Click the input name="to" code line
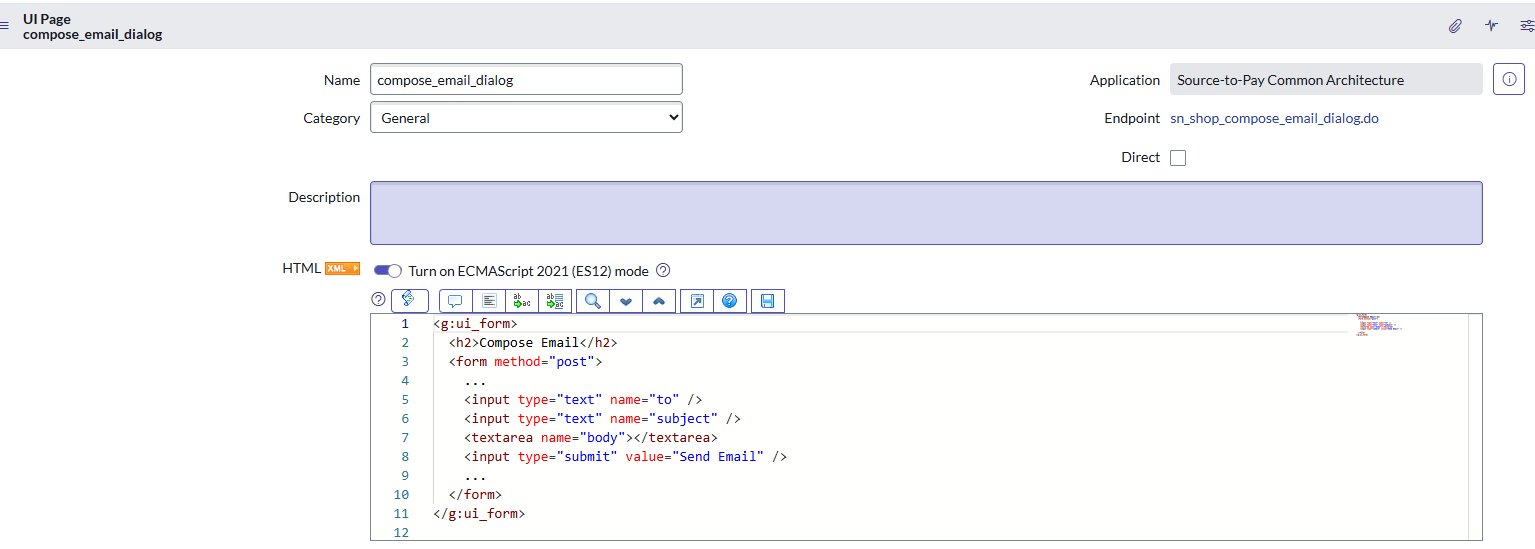This screenshot has width=1535, height=549. 583,400
